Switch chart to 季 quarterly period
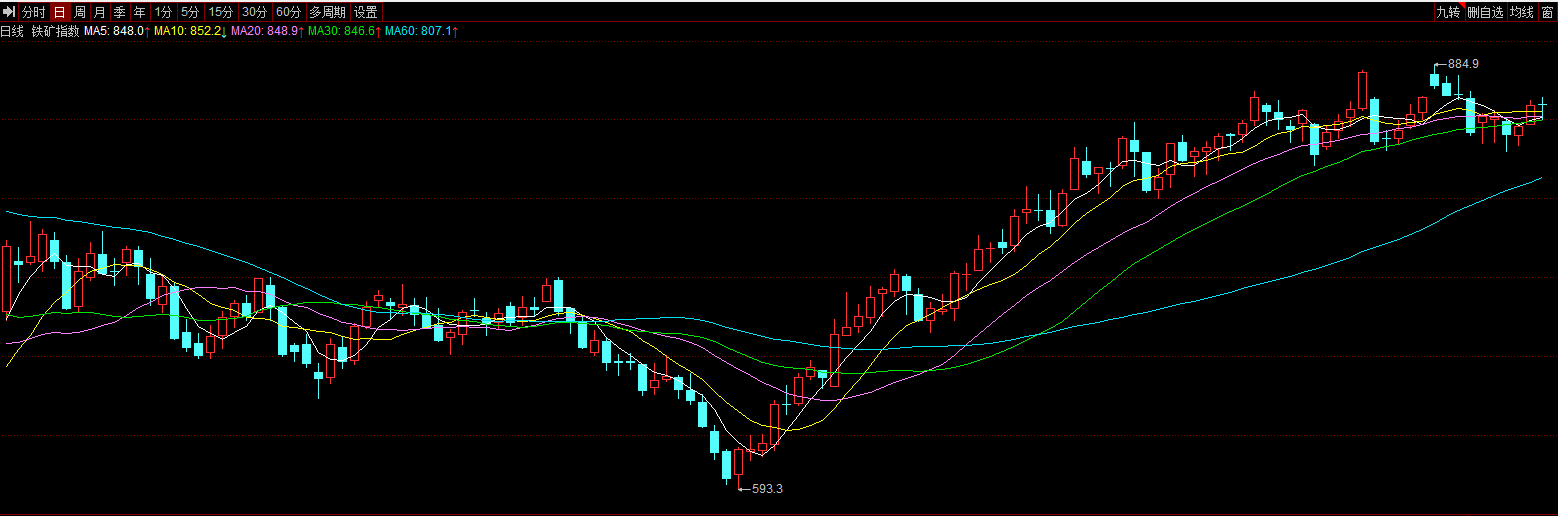This screenshot has width=1558, height=516. [120, 12]
